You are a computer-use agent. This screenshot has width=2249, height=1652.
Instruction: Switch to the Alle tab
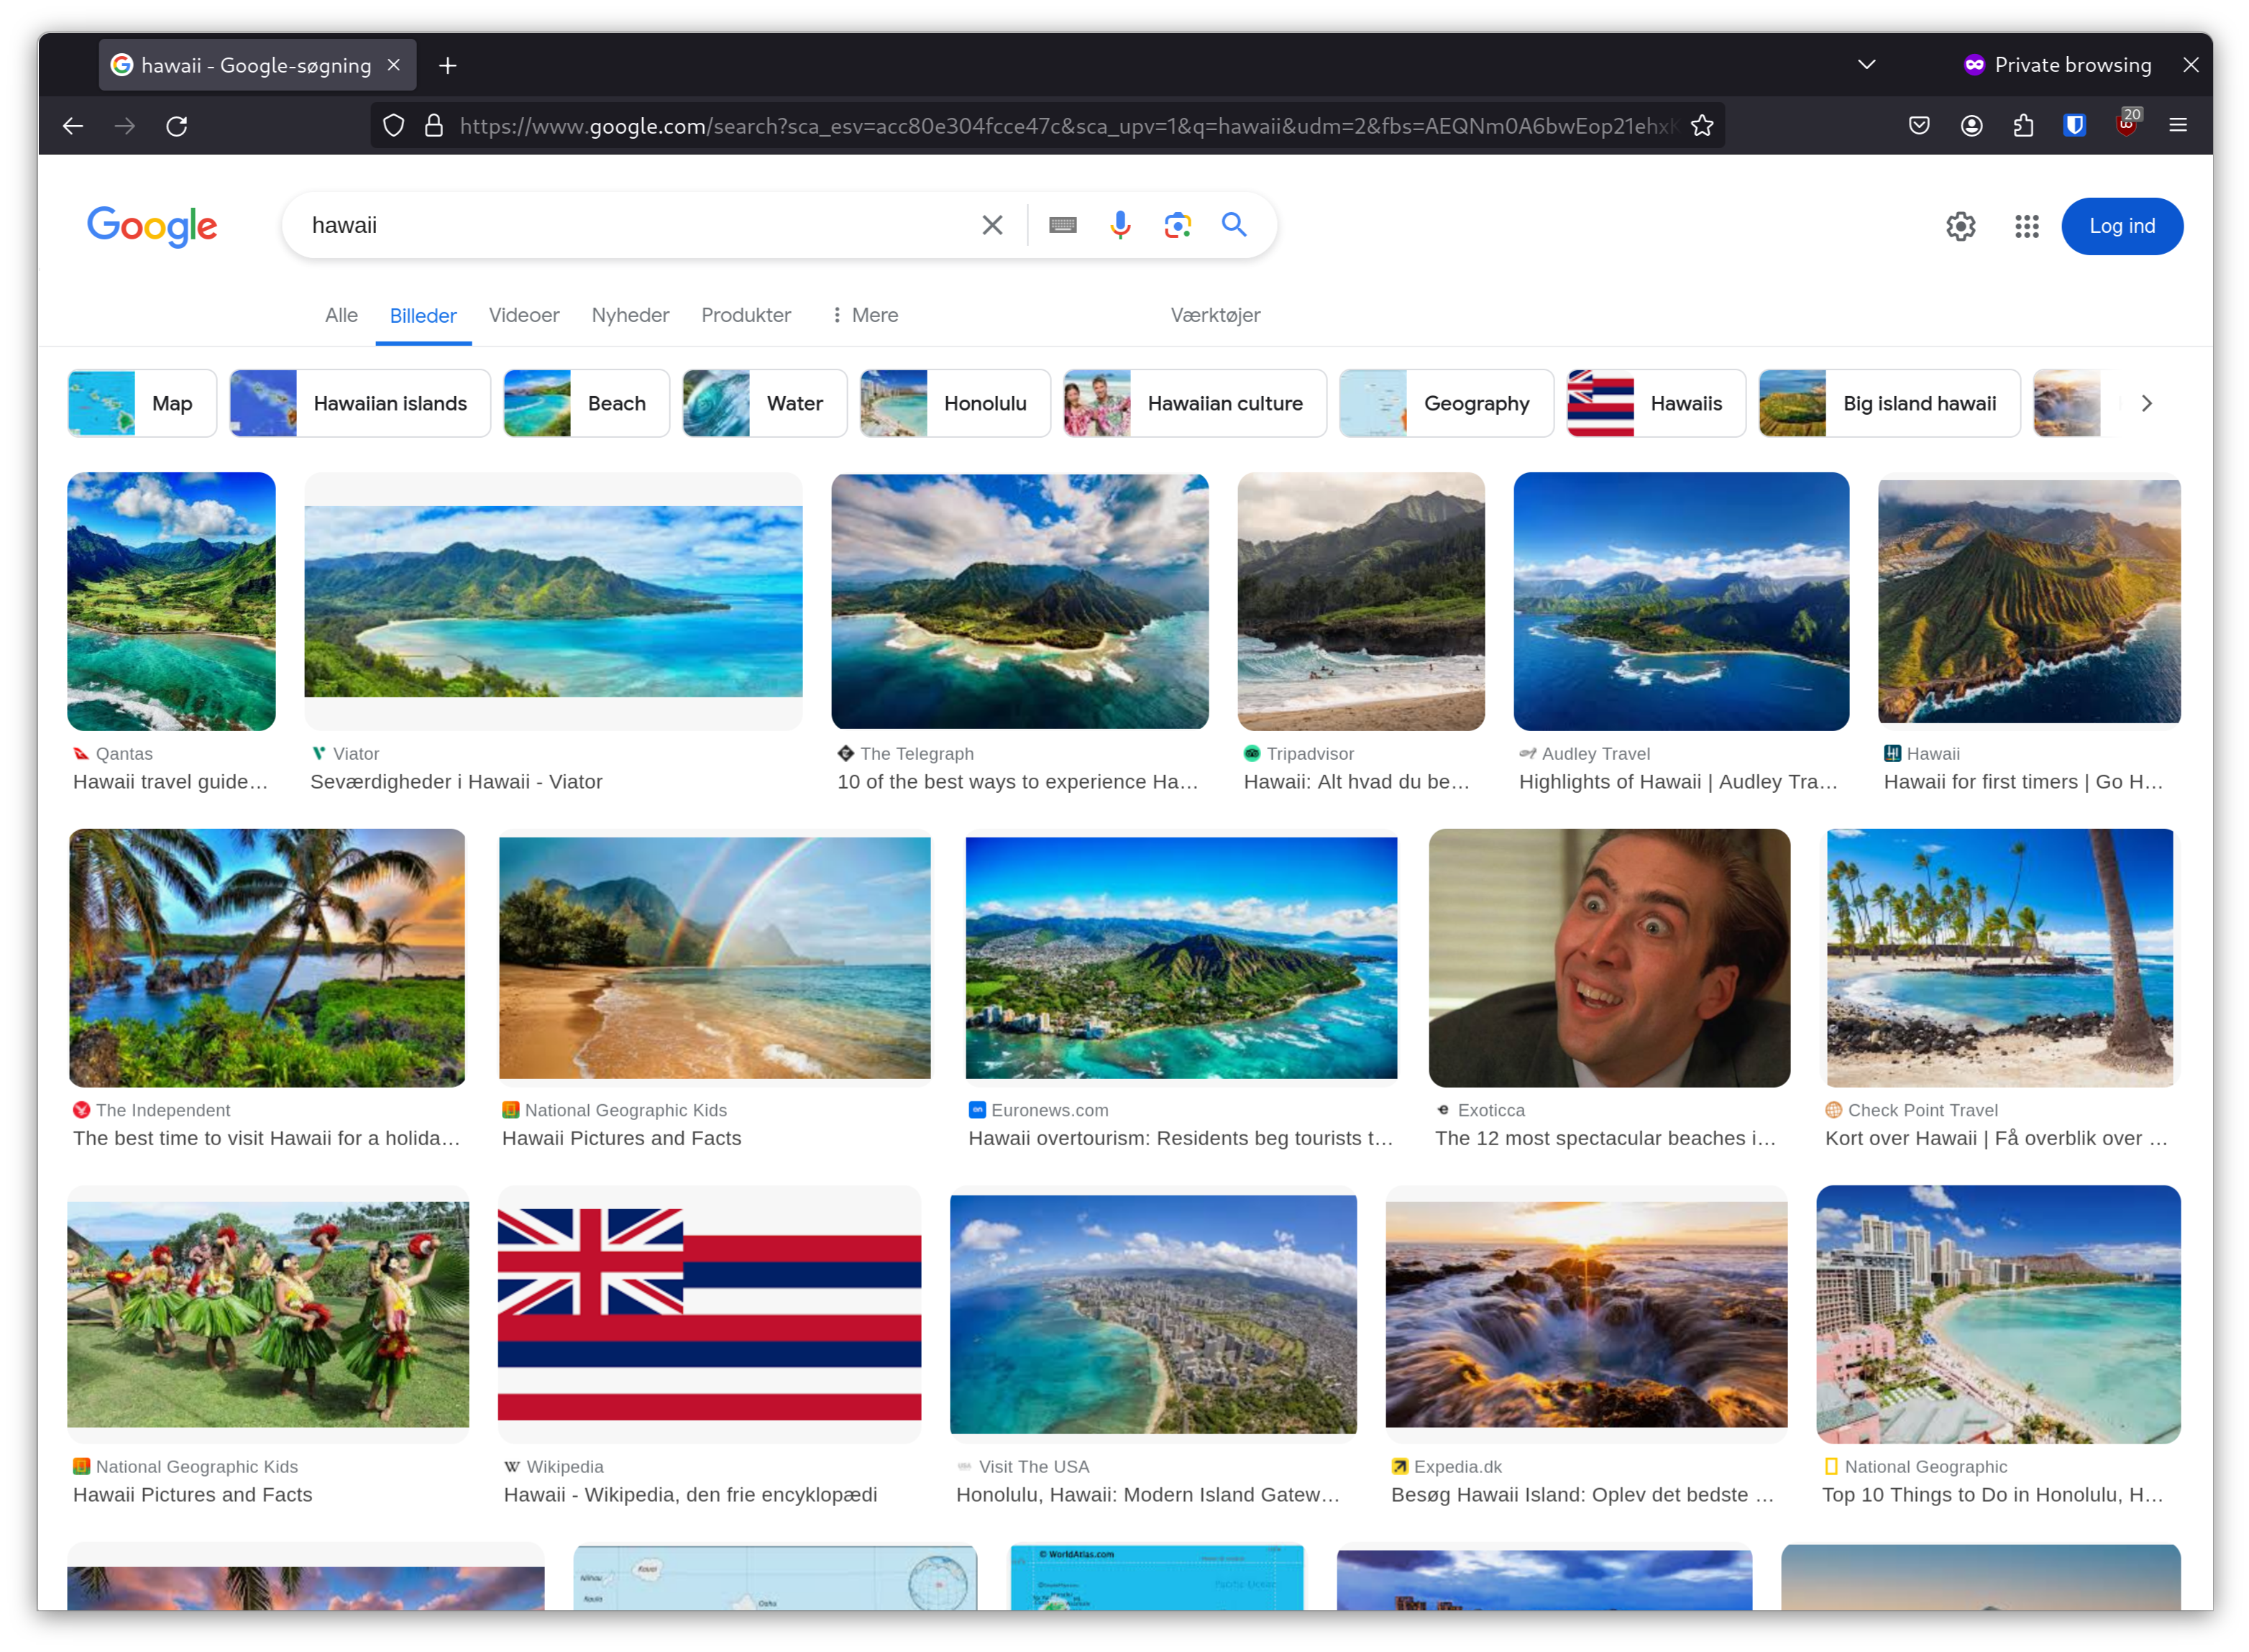pyautogui.click(x=341, y=315)
